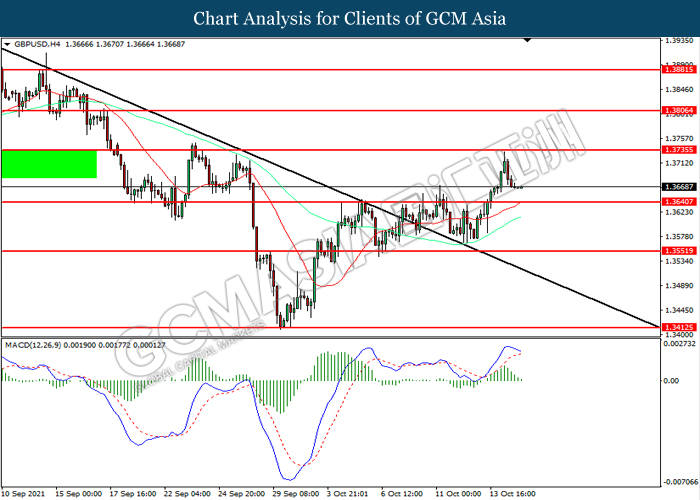Click the 29 Sep 08:00 time label
This screenshot has height=500, width=700.
pyautogui.click(x=296, y=494)
